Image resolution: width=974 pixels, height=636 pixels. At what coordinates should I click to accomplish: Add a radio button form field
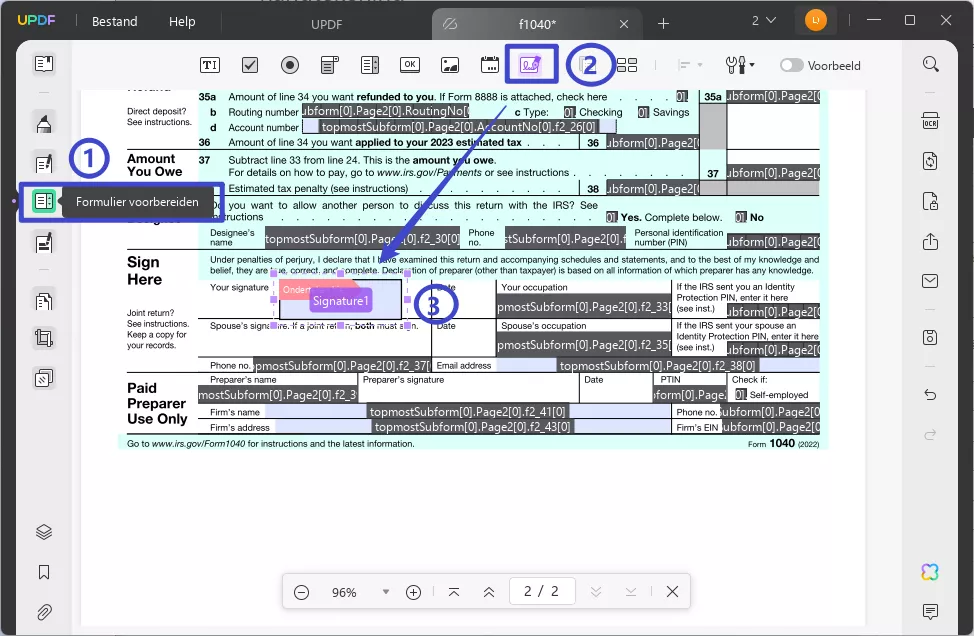point(290,65)
